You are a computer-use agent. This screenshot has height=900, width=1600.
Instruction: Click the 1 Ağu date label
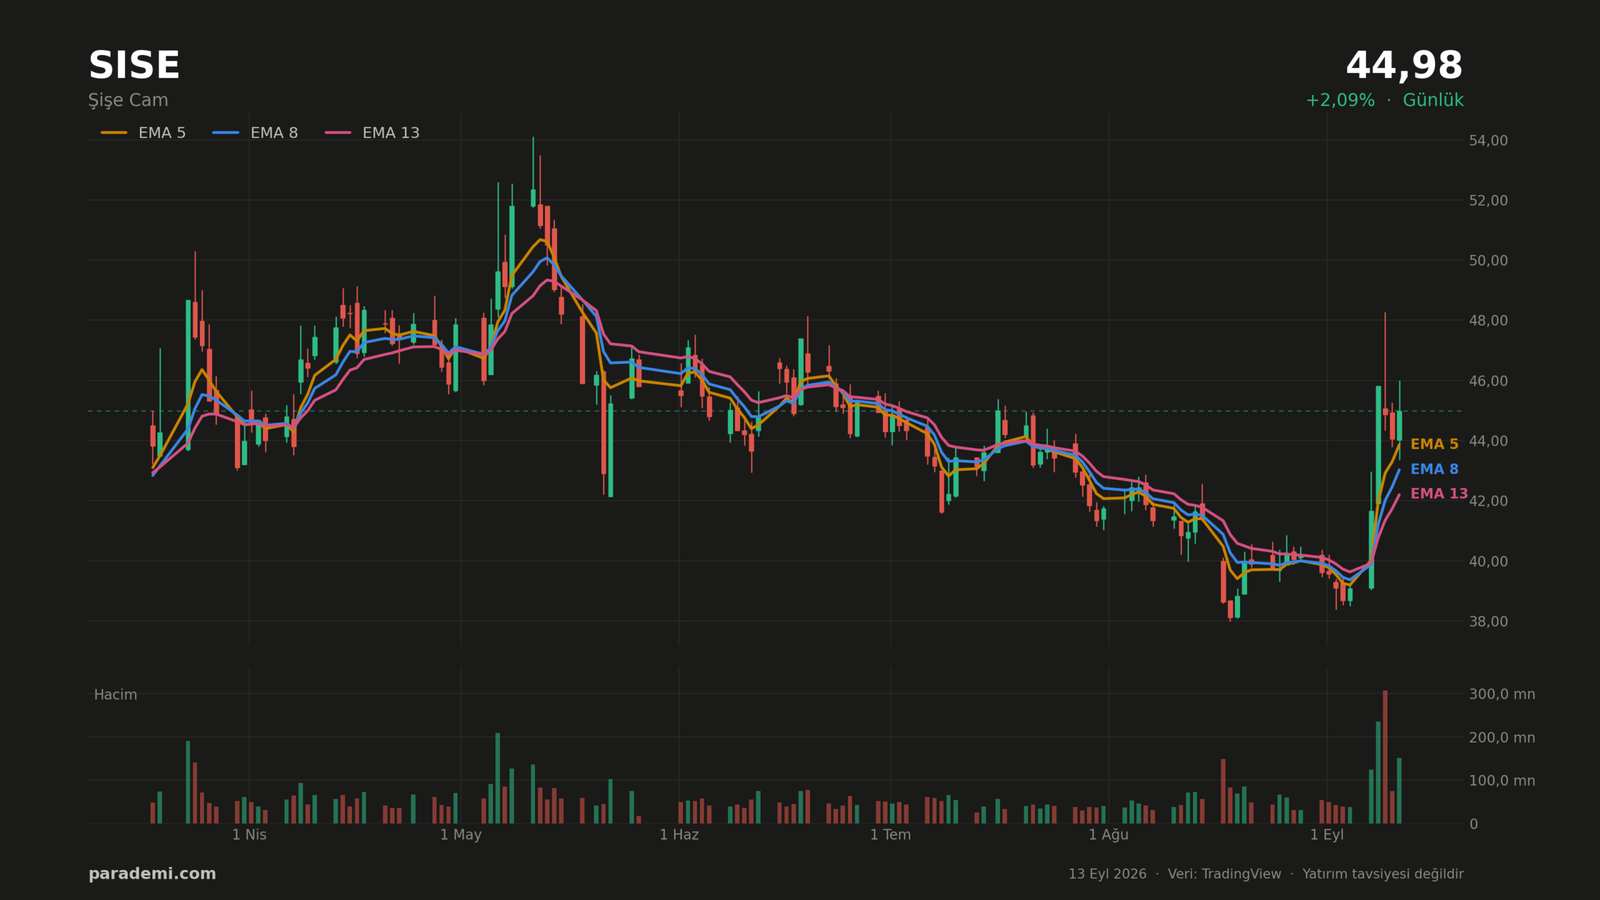coord(1108,835)
